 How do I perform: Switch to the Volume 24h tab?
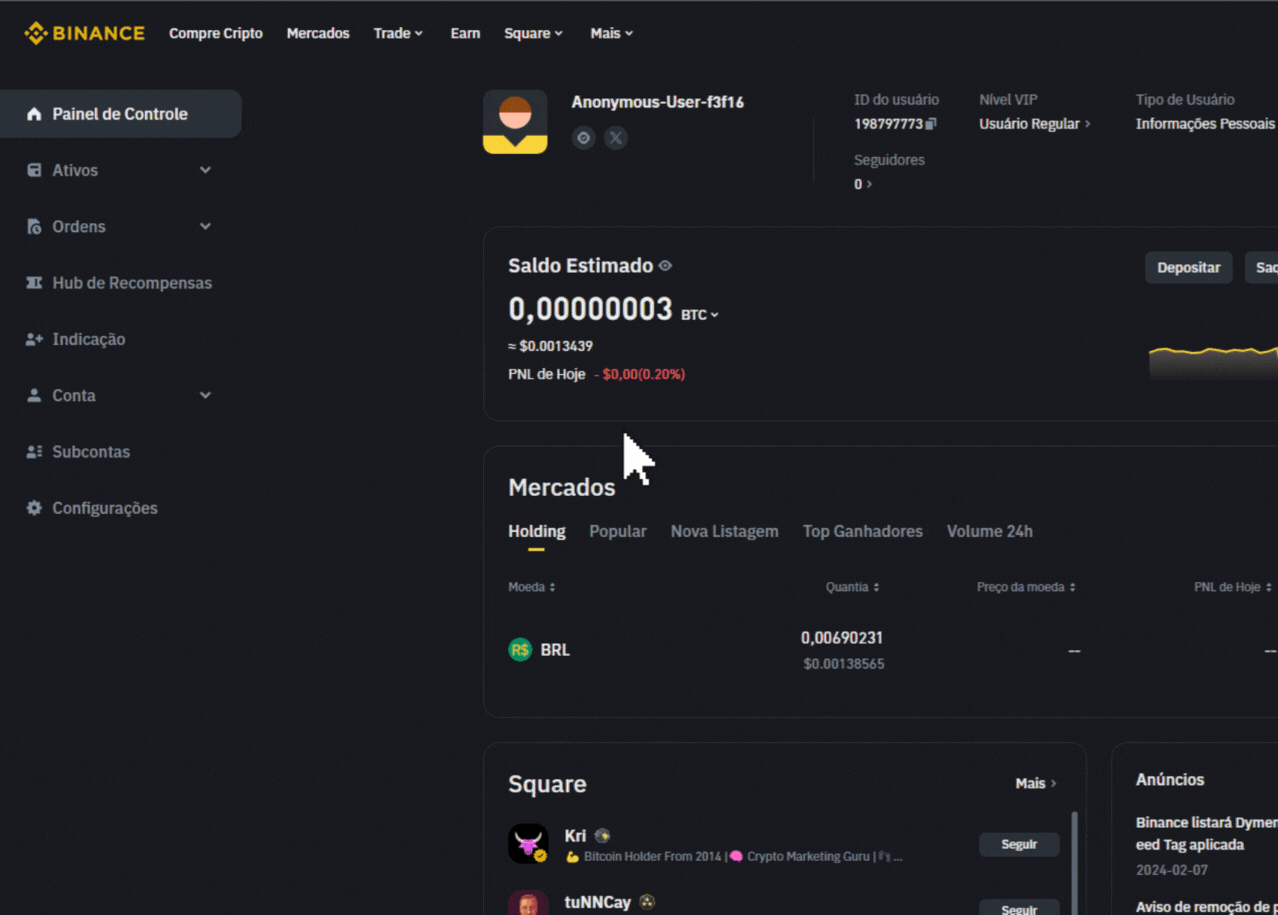990,532
